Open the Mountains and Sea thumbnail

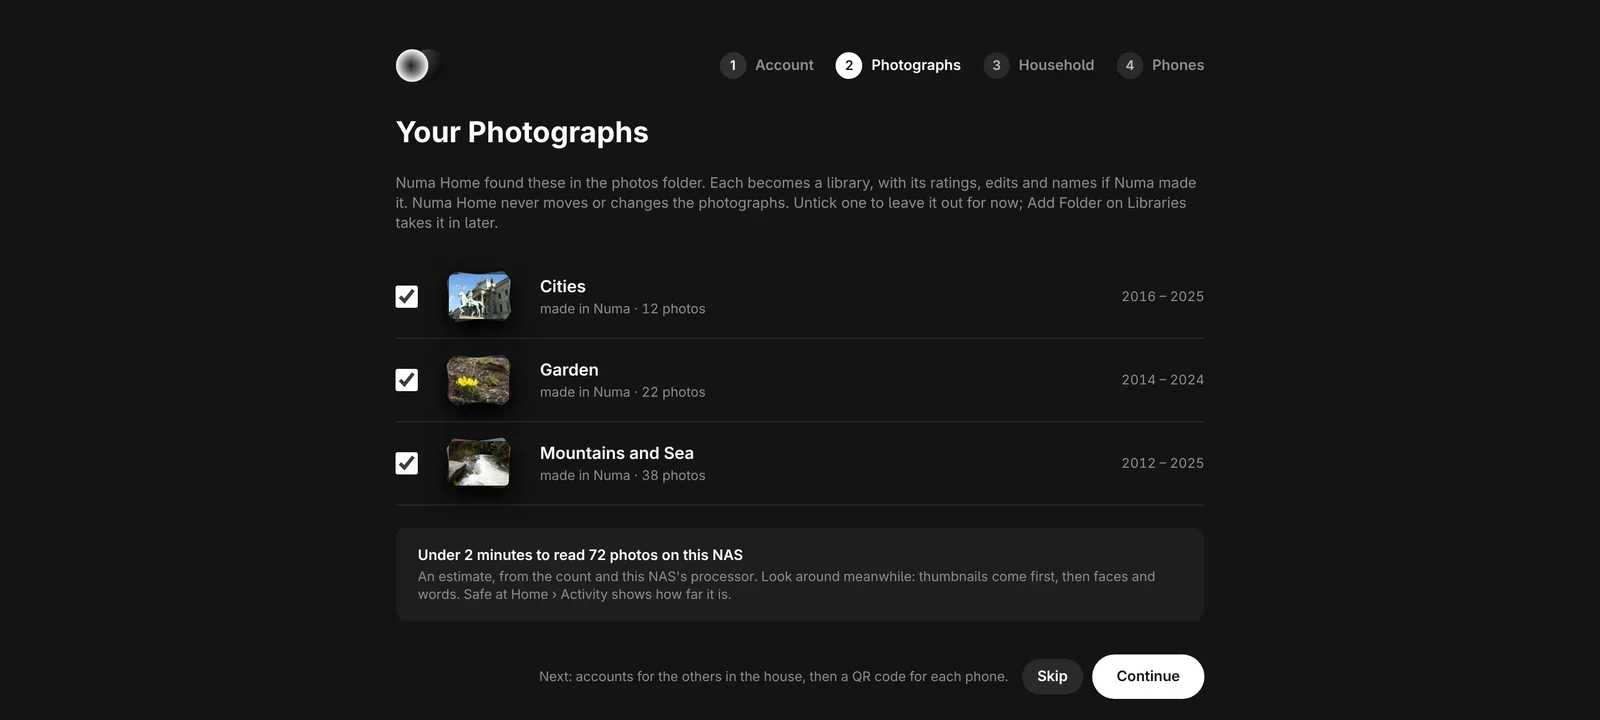(x=479, y=463)
